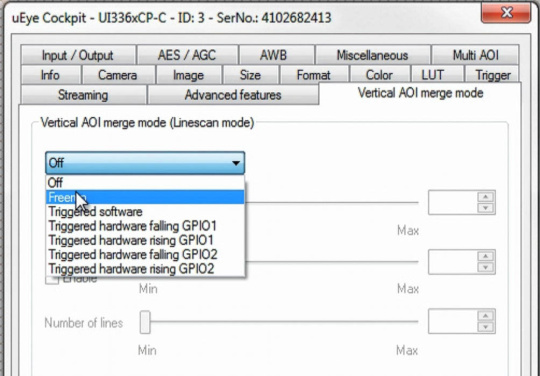
Task: Increase Number of lines with up arrow
Action: click(486, 316)
